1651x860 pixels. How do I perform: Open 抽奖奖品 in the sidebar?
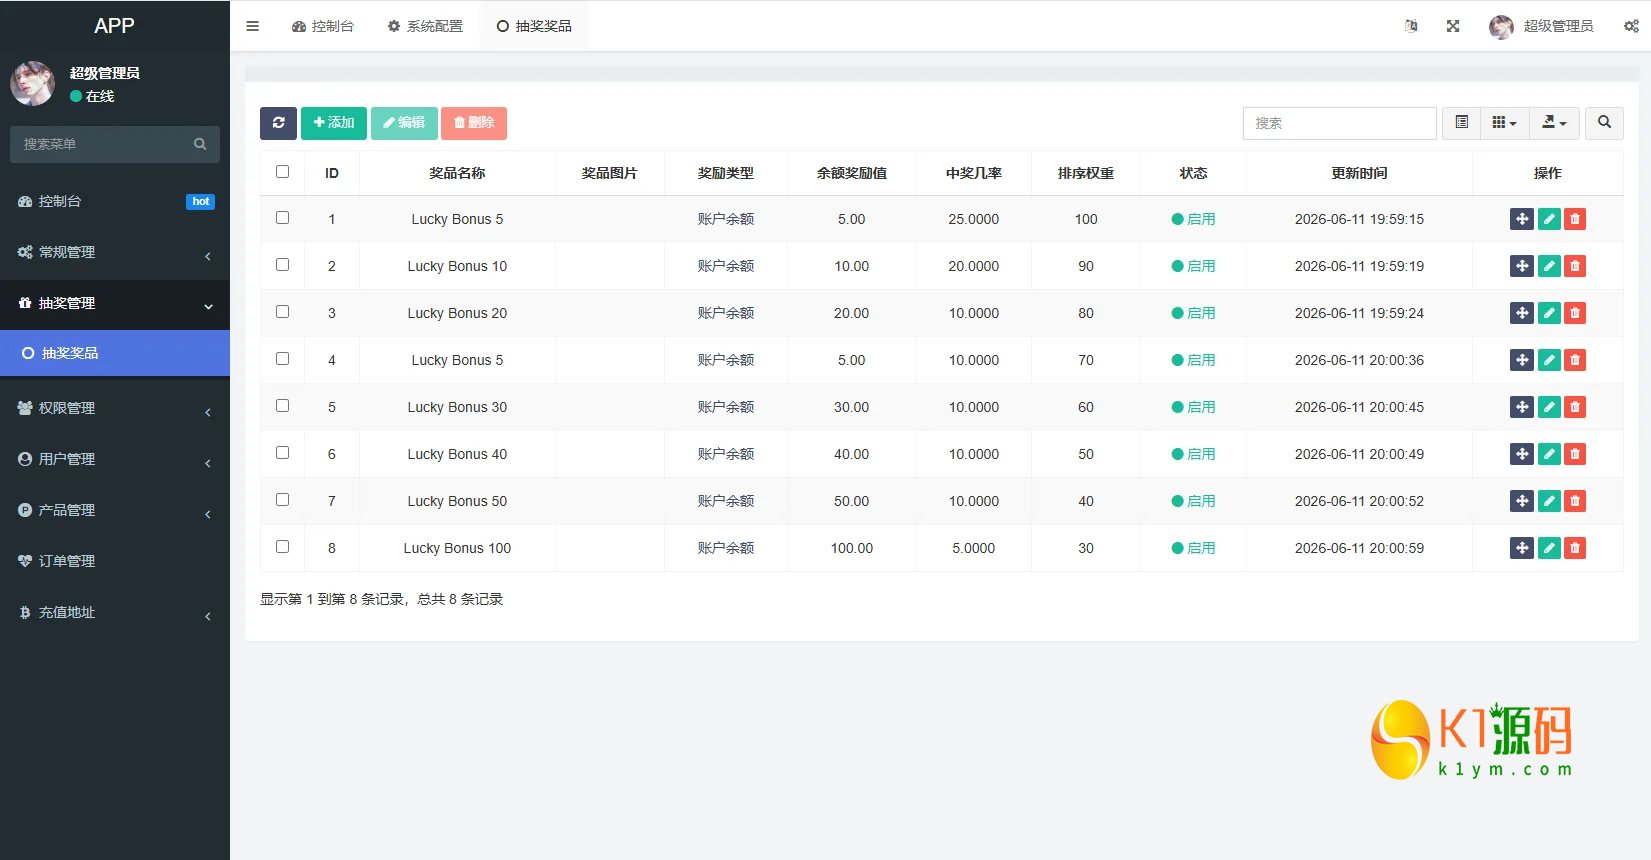115,353
